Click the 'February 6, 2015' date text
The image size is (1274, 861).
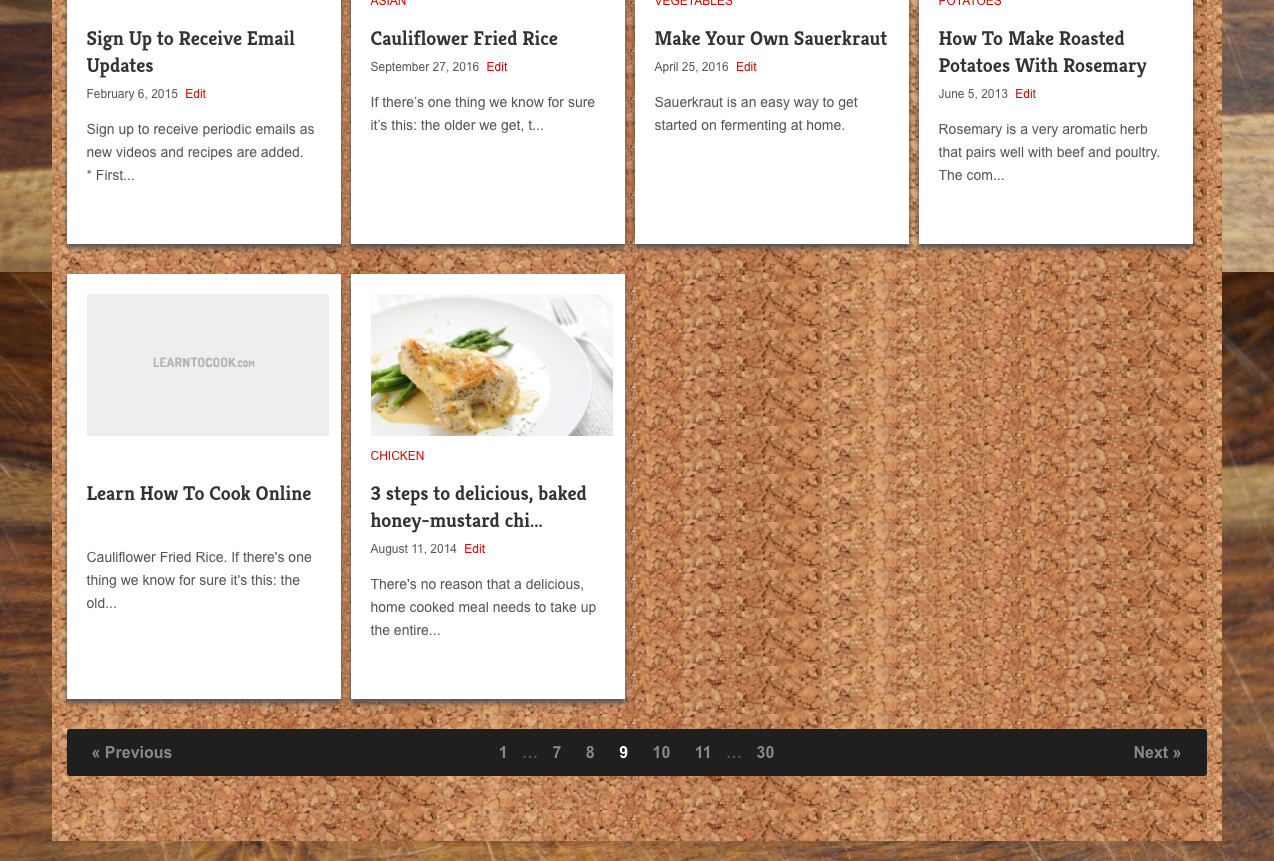[132, 94]
